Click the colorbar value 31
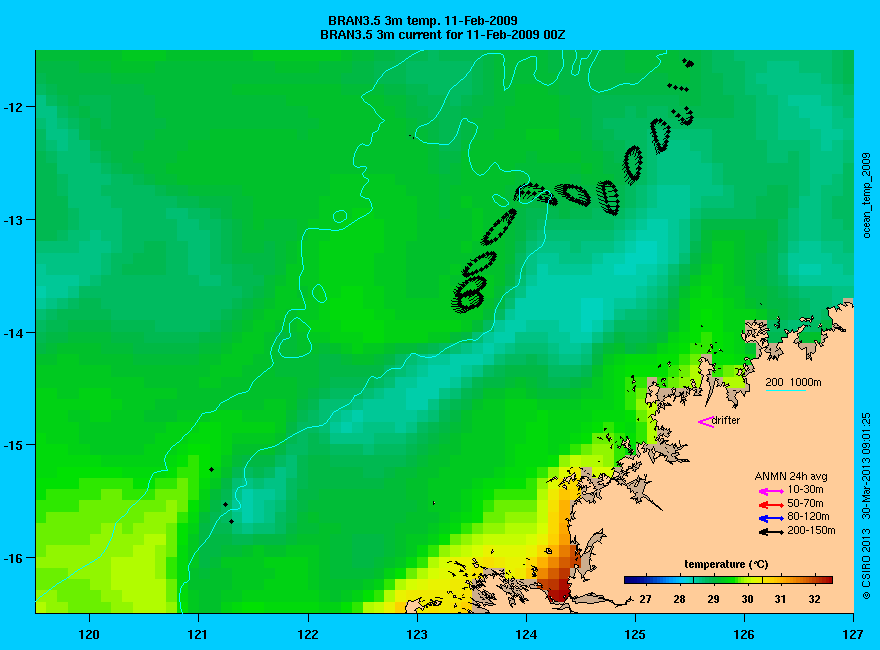This screenshot has width=880, height=650. point(780,599)
